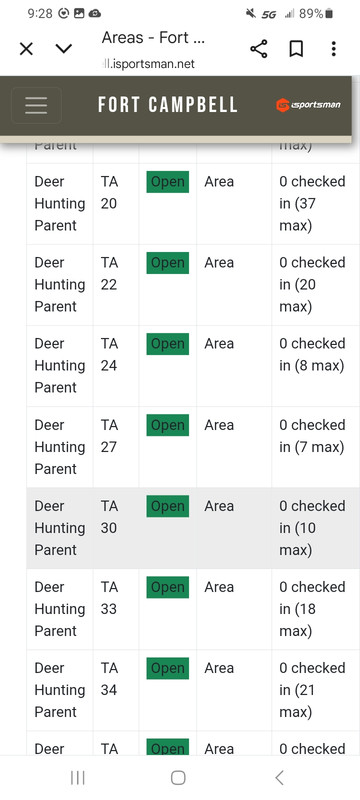Viewport: 360px width, 800px height.
Task: Tap the isportsman.net address bar URL
Action: click(x=148, y=64)
